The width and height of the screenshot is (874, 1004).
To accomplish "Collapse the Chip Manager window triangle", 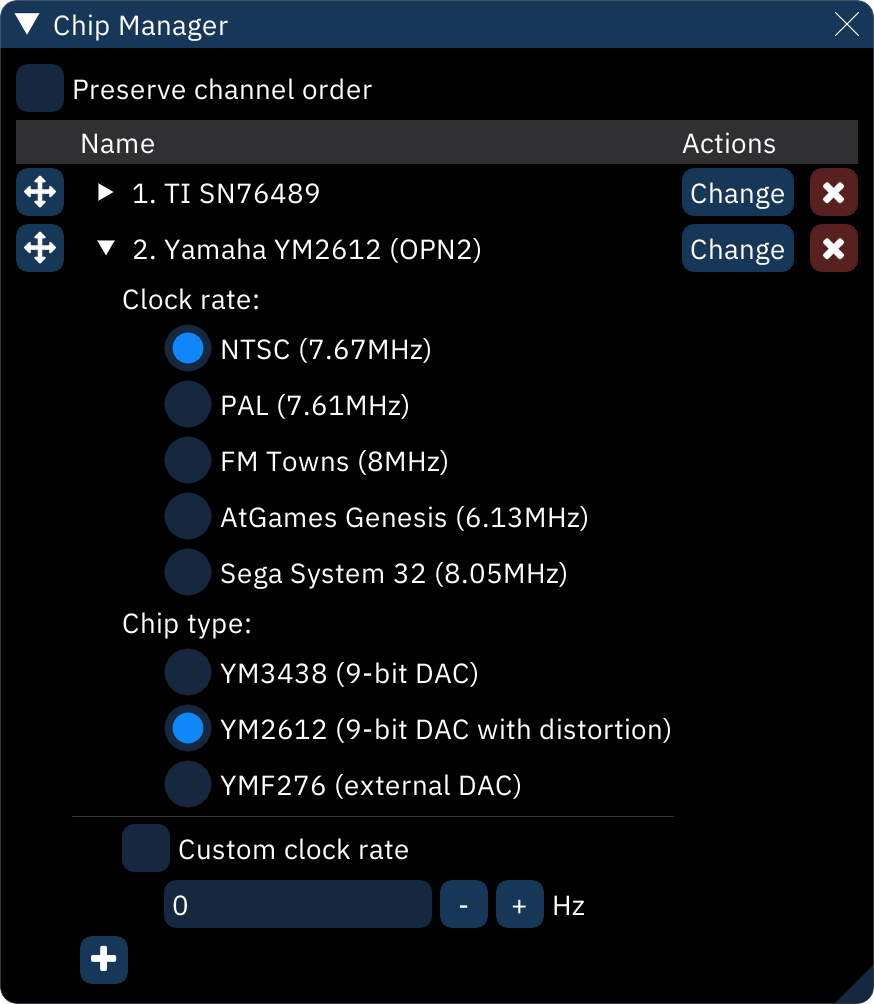I will click(x=27, y=25).
